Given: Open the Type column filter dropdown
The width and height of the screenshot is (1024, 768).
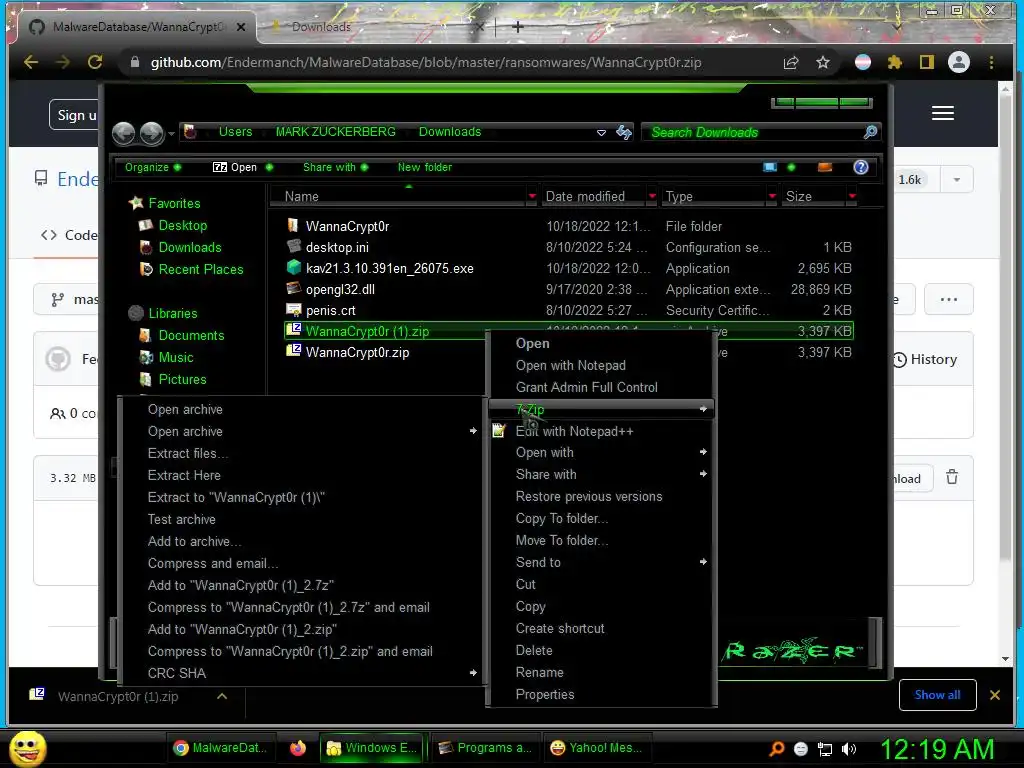Looking at the screenshot, I should pos(773,196).
